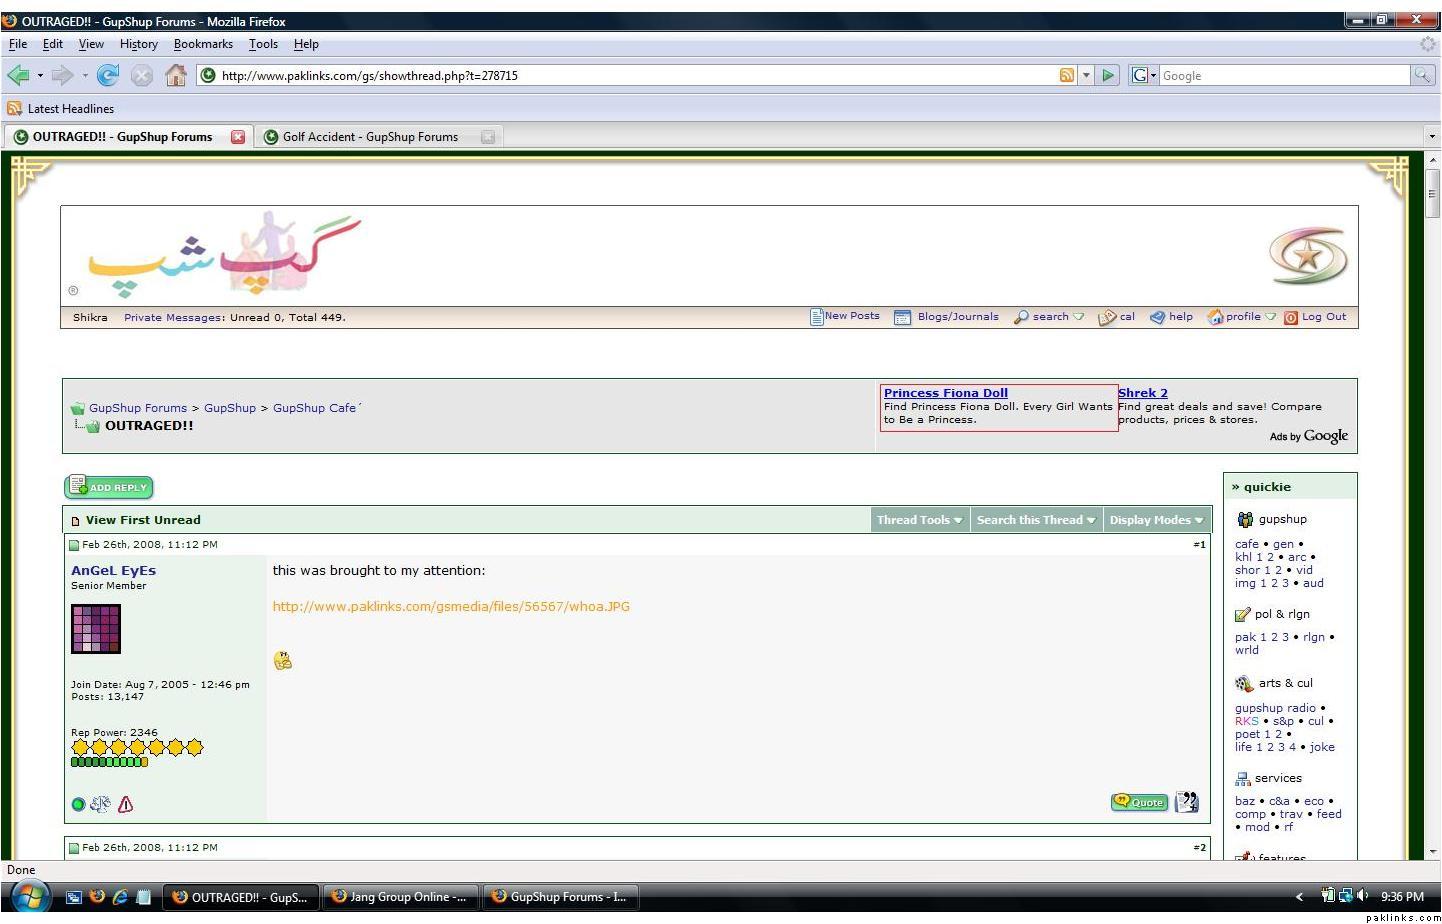Open the Display Modes dropdown
This screenshot has height=924, width=1442.
[1155, 520]
